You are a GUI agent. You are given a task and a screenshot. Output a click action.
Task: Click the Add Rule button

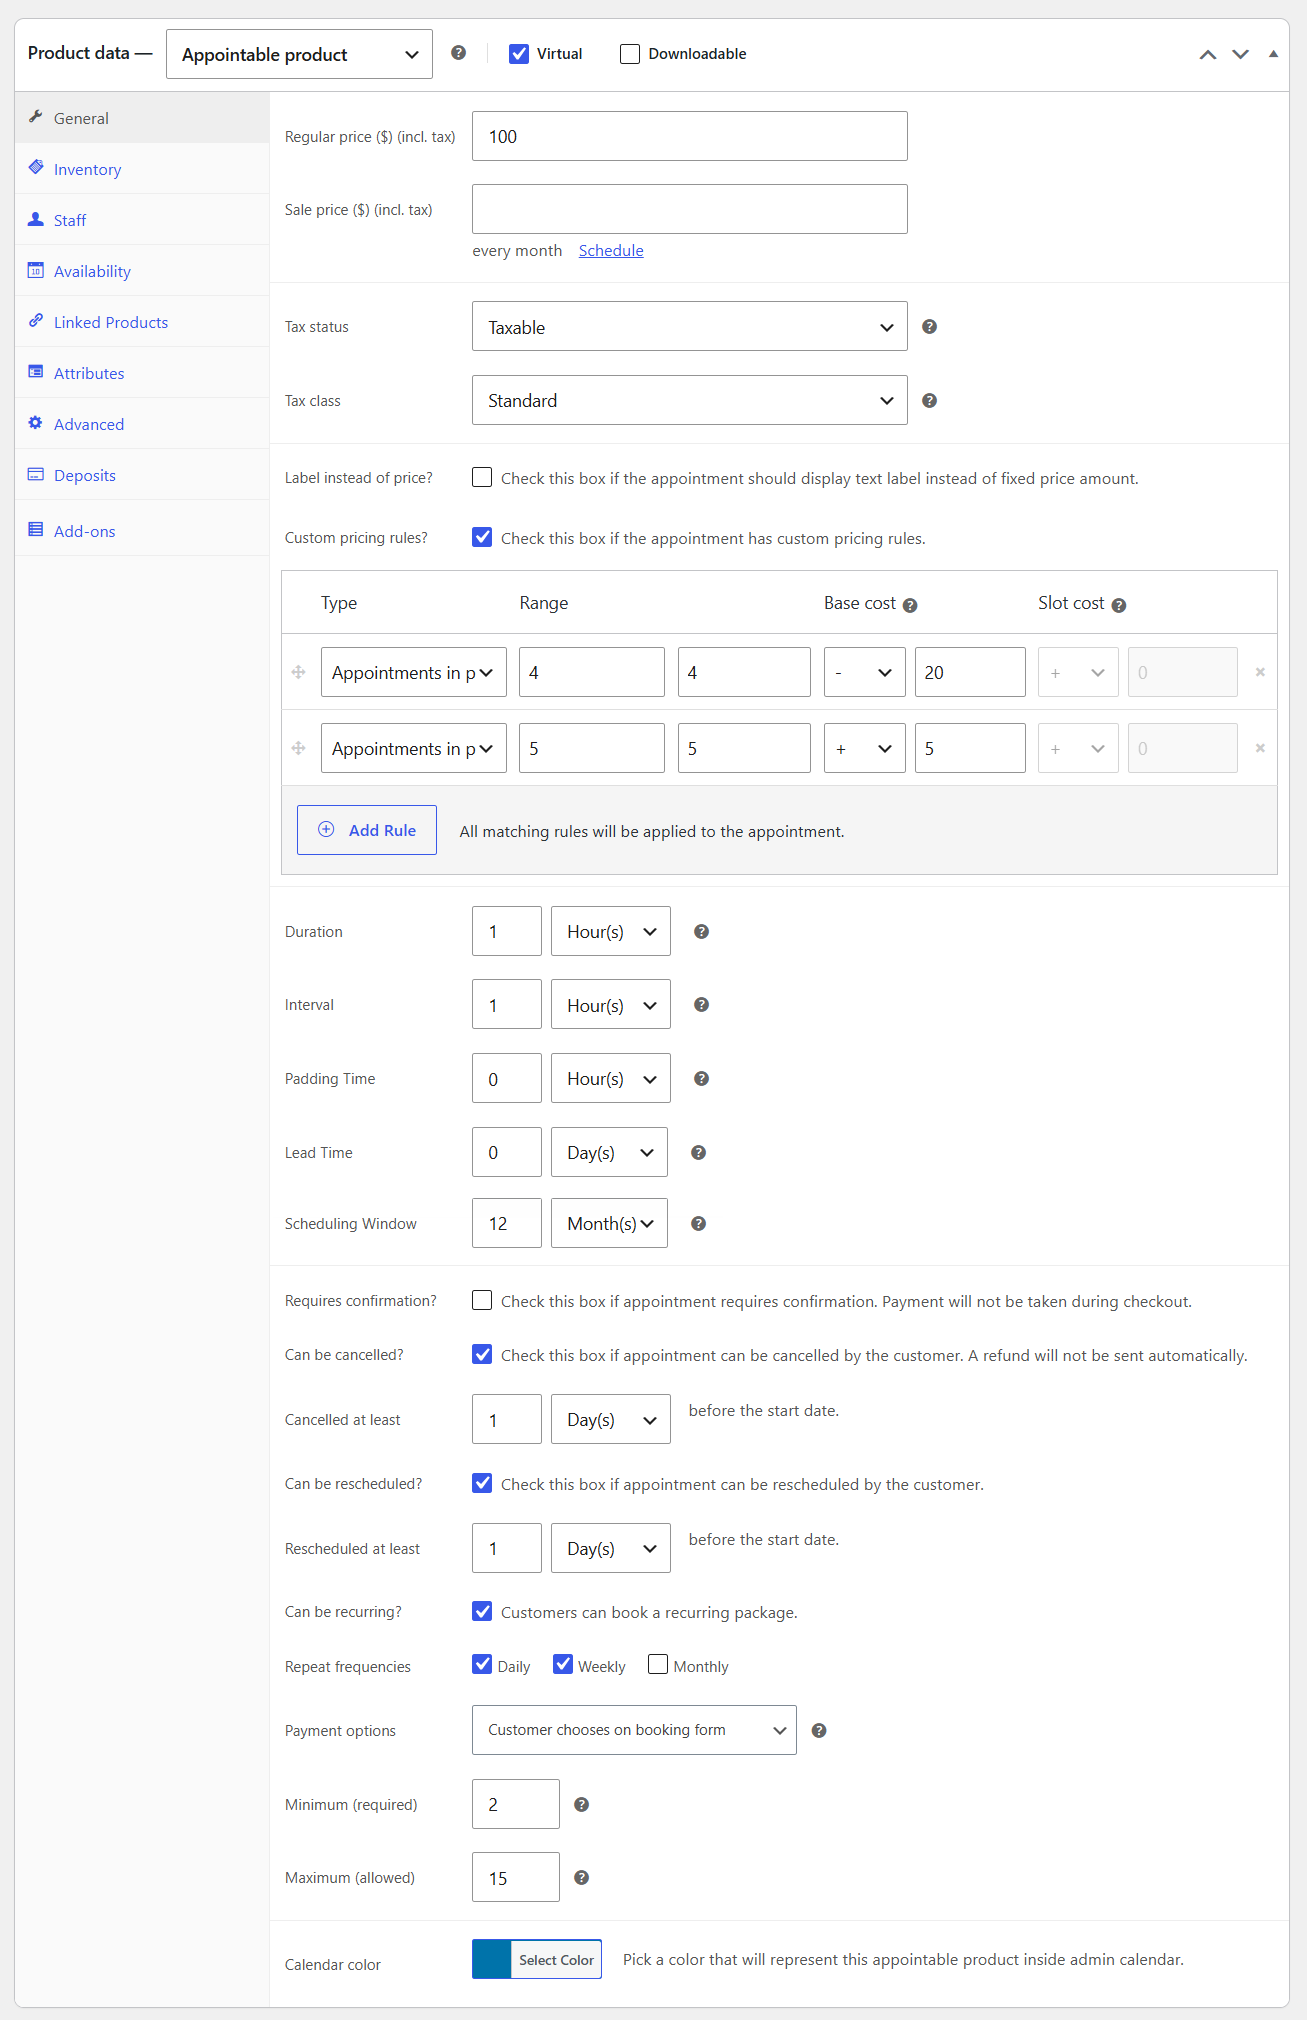[367, 830]
